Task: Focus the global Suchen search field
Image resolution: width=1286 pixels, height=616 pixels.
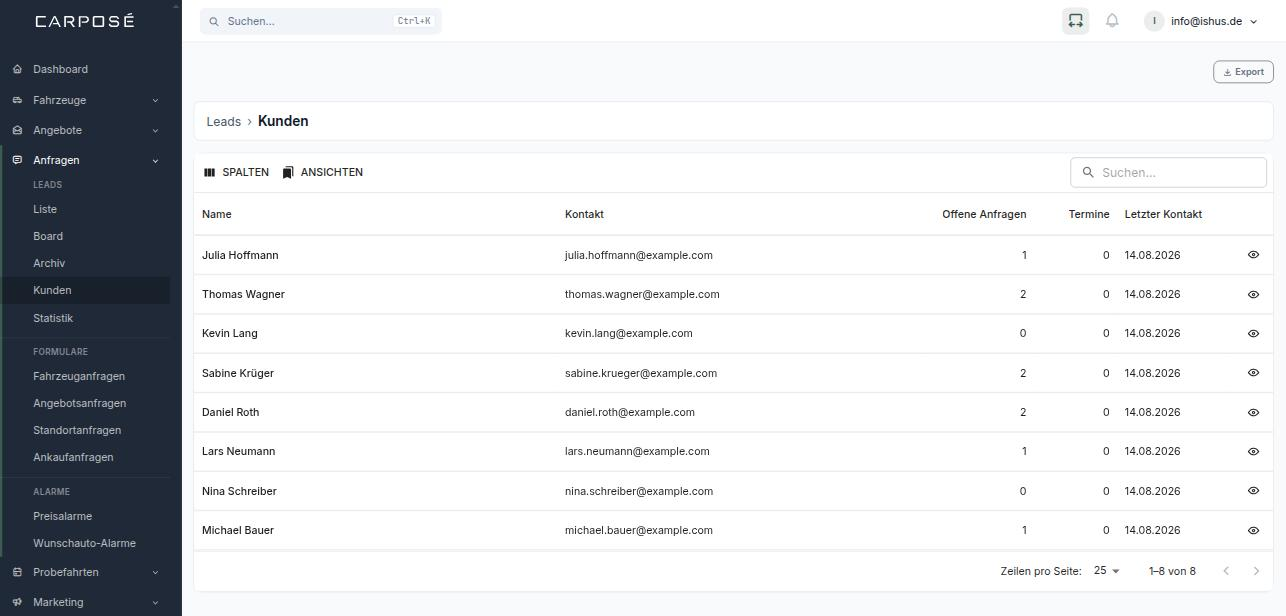Action: tap(321, 21)
